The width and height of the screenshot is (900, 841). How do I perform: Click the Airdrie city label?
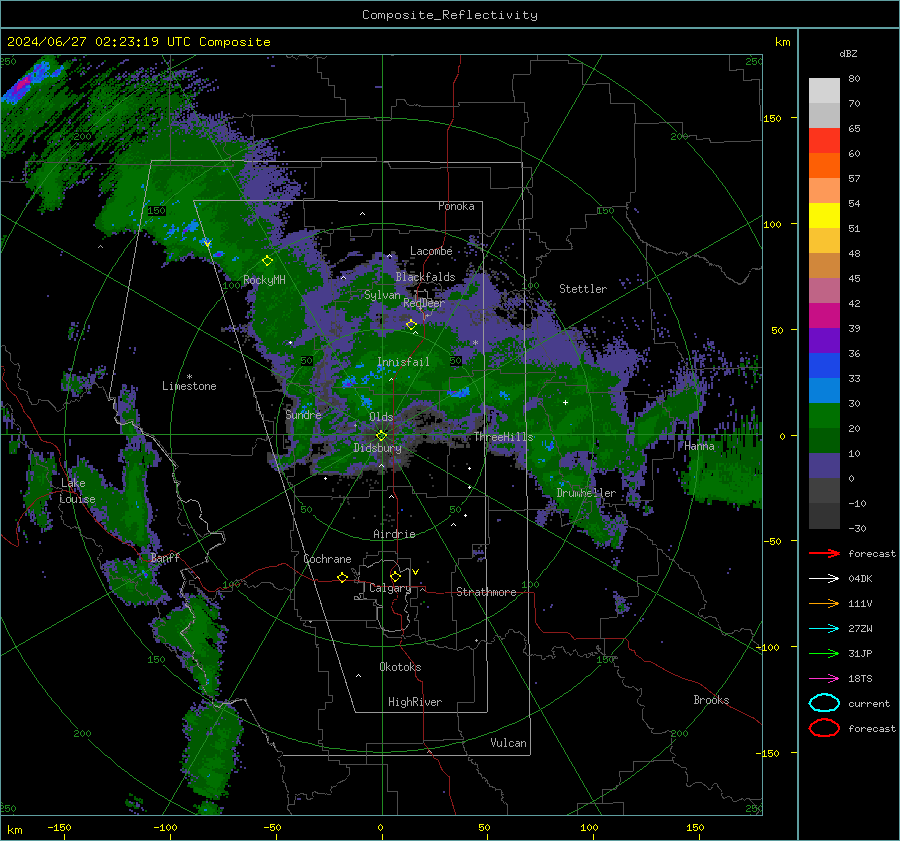[x=394, y=534]
